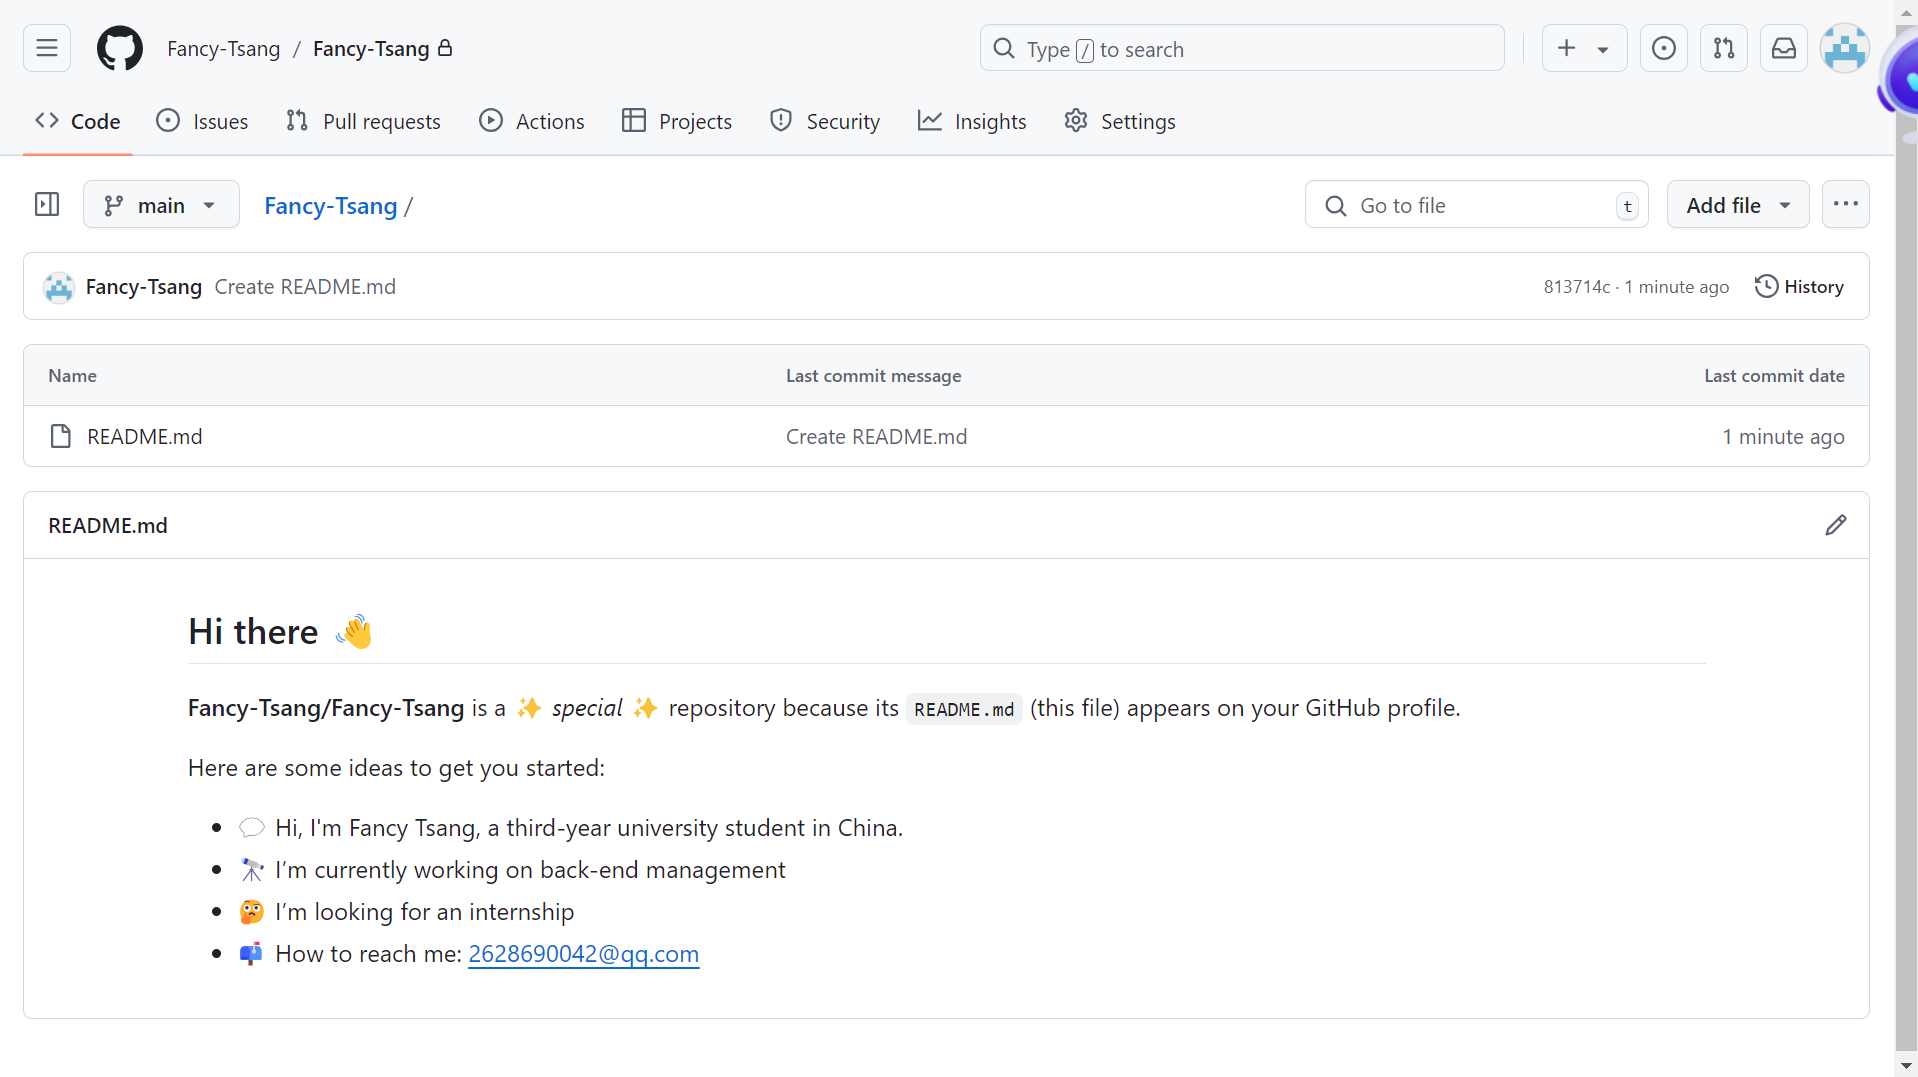Open the Security tab
The height and width of the screenshot is (1077, 1918).
point(825,121)
